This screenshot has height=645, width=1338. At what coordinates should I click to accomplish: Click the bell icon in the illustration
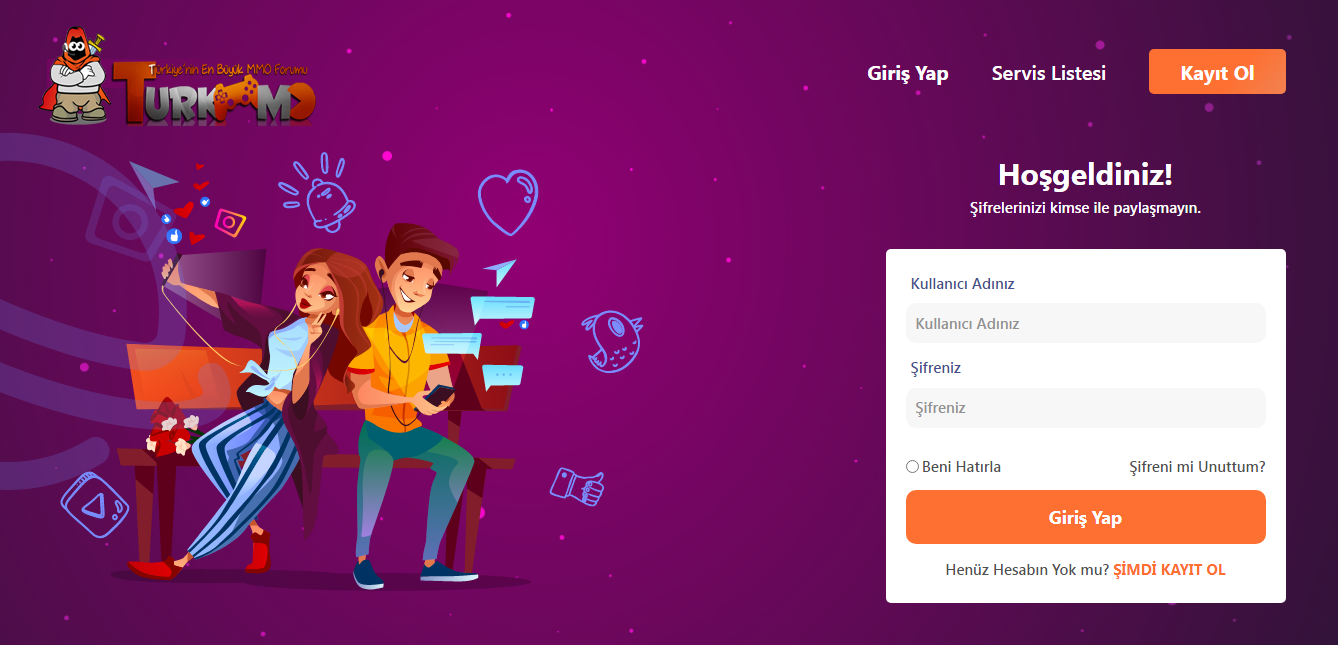[318, 193]
